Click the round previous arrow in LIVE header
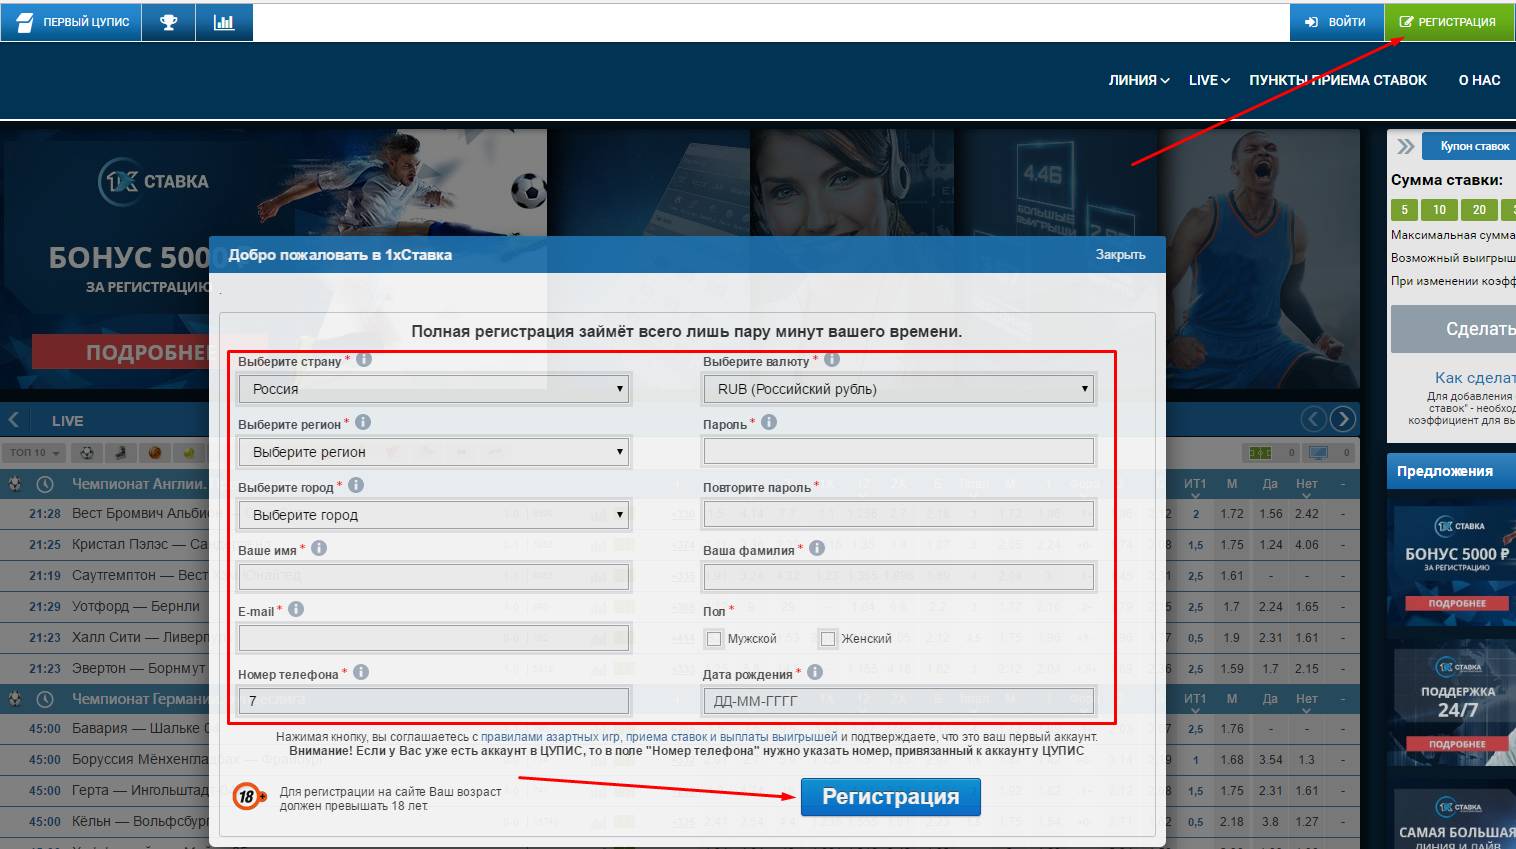The height and width of the screenshot is (849, 1516). pyautogui.click(x=1314, y=419)
